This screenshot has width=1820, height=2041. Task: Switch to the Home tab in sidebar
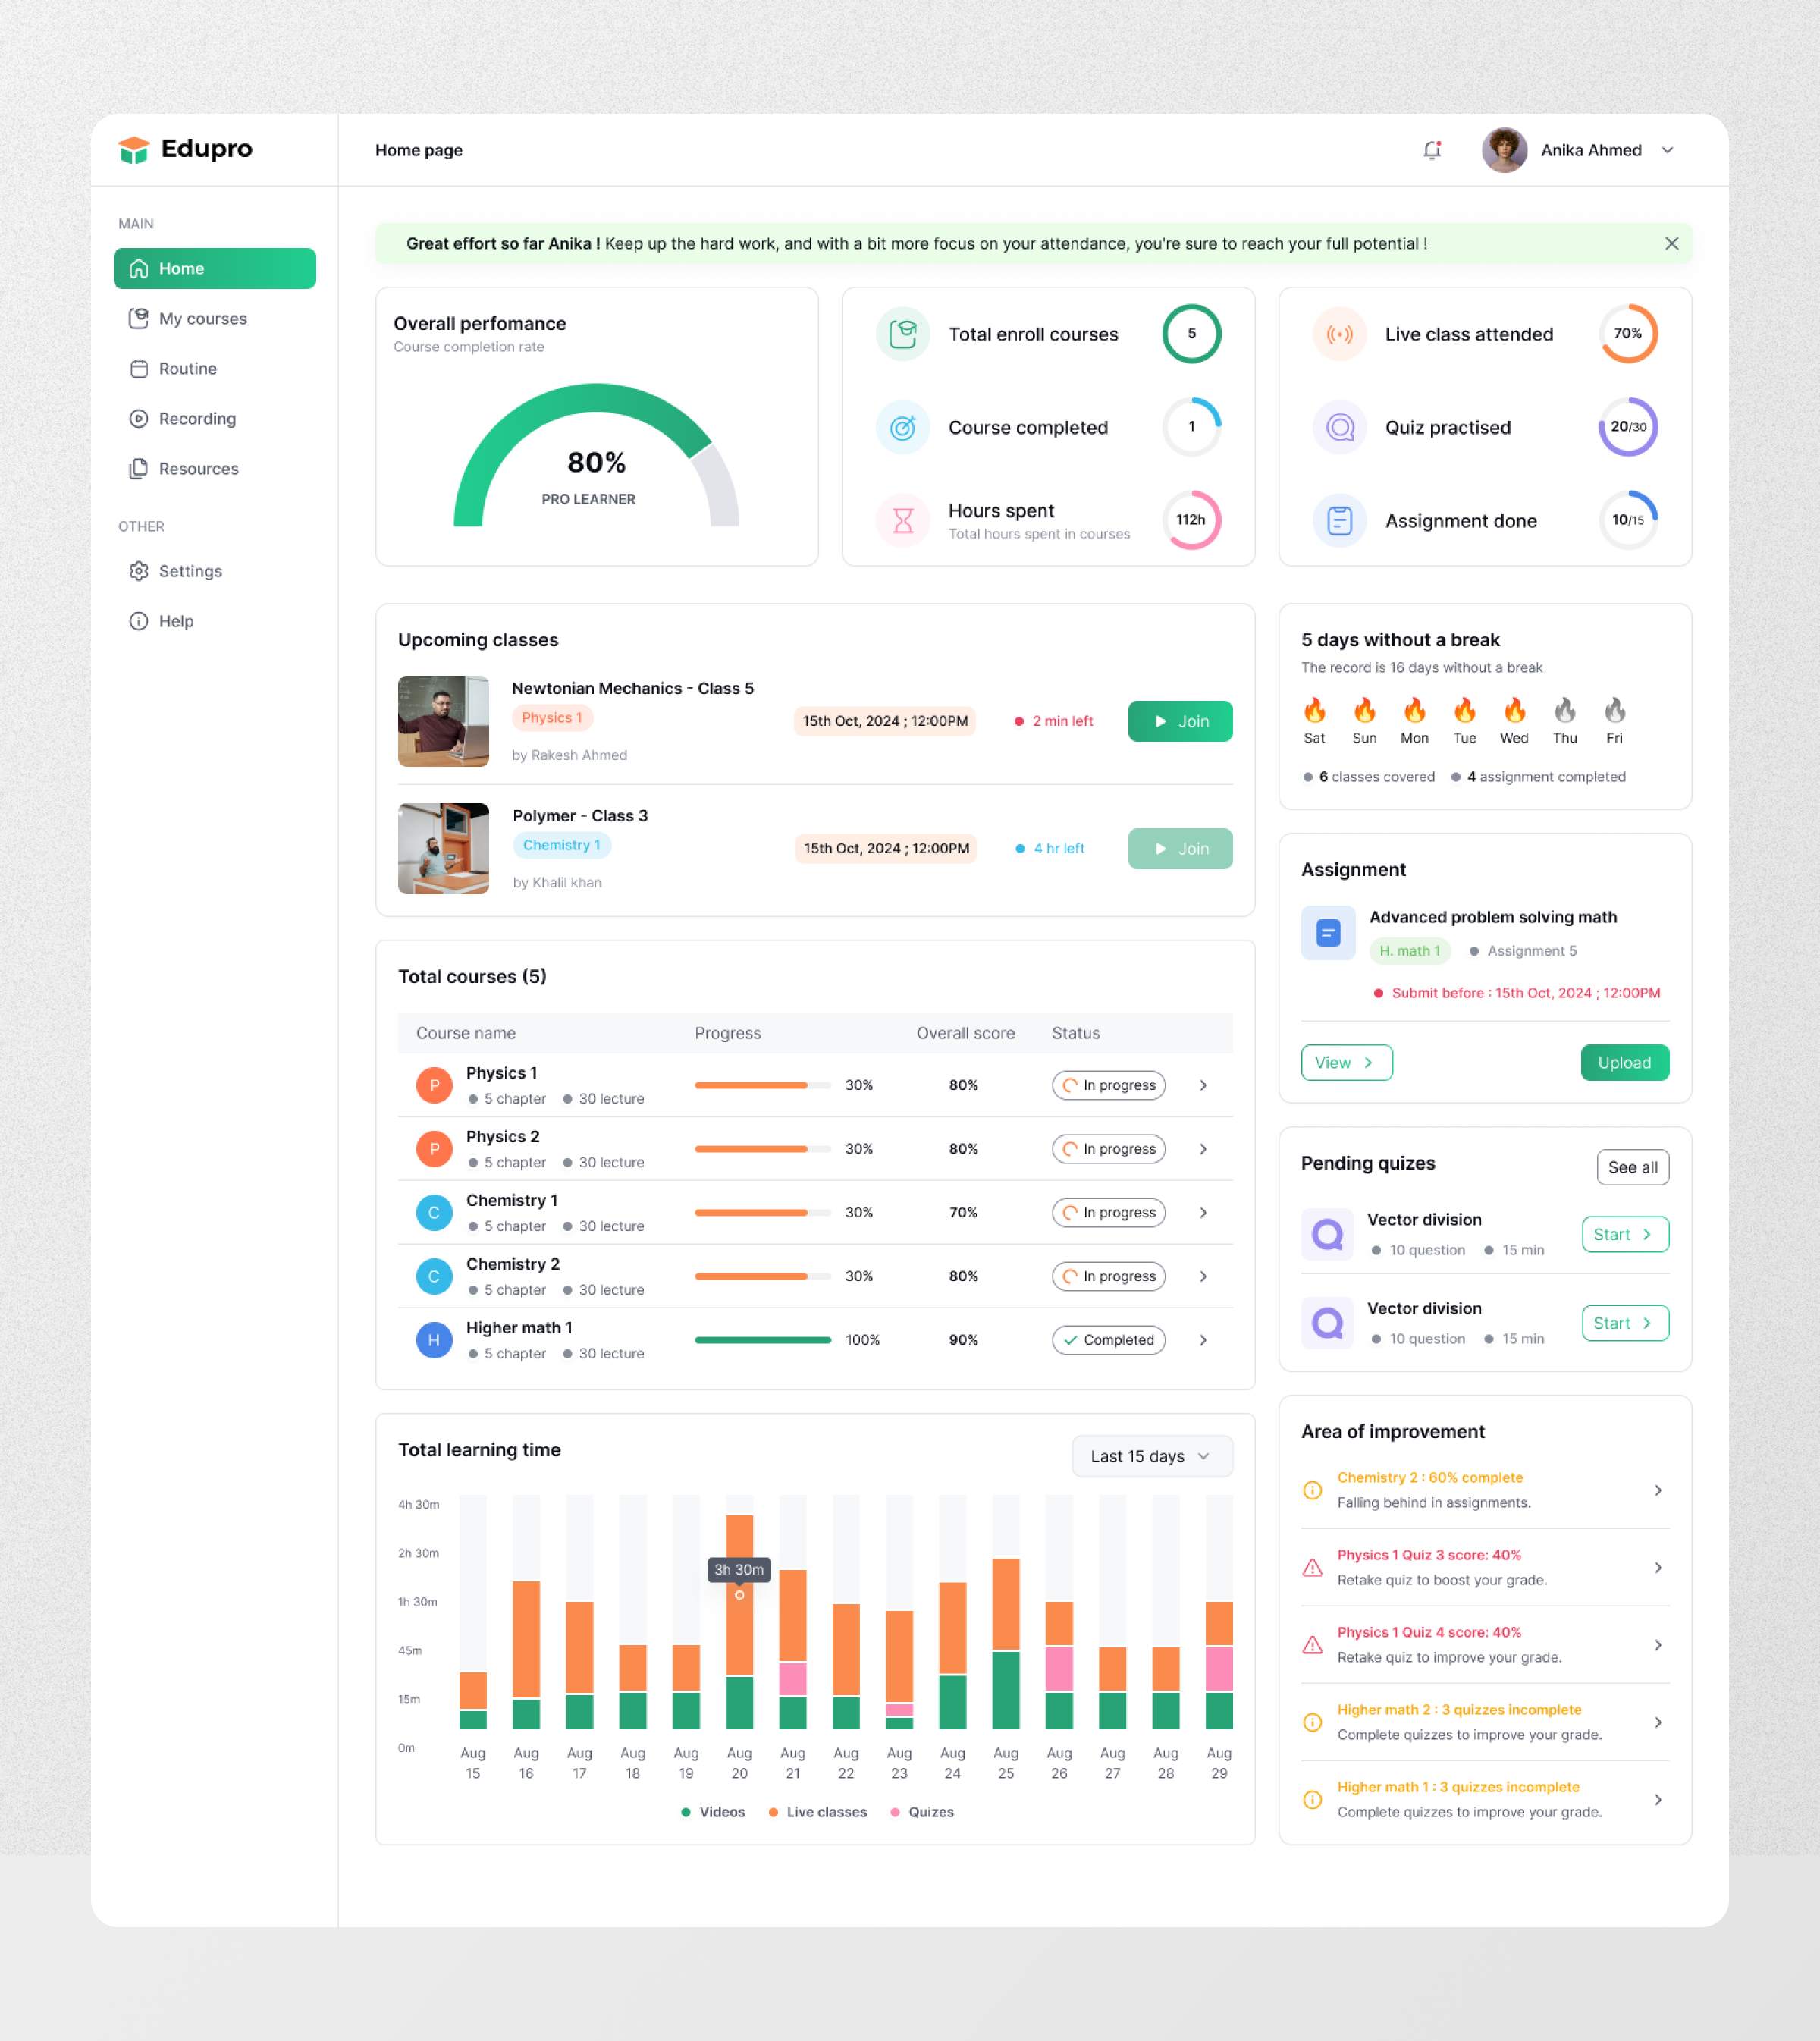click(181, 268)
